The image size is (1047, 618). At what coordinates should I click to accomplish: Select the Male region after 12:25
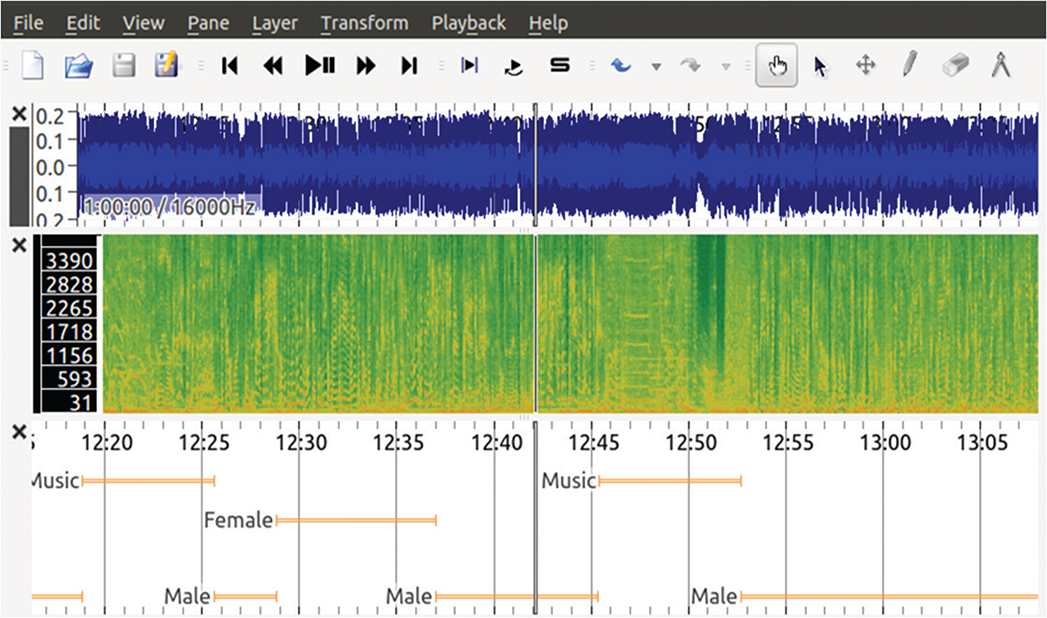click(246, 596)
